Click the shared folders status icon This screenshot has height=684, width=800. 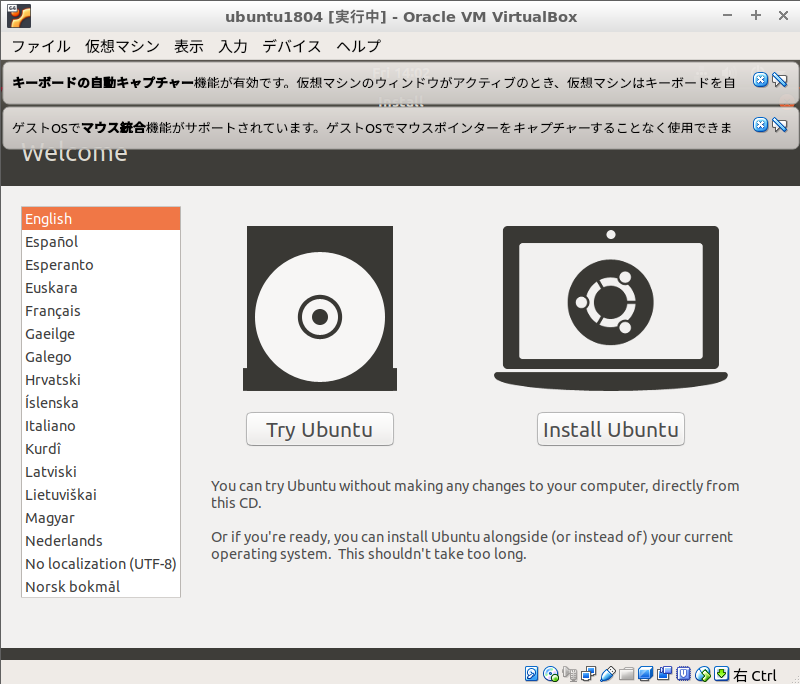tap(626, 674)
